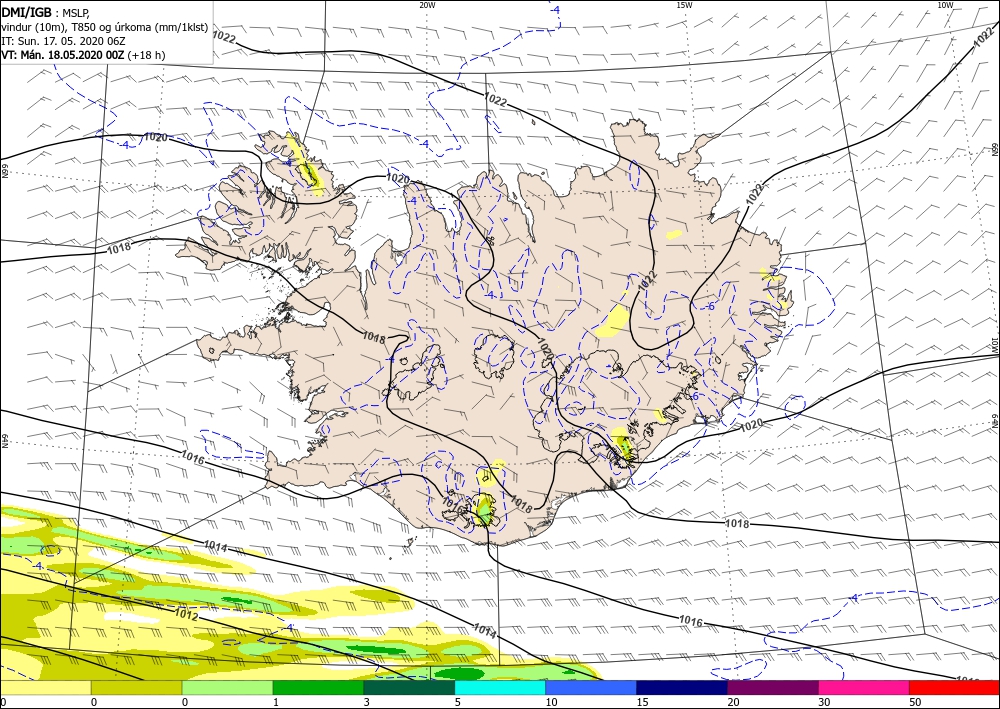Click the 'VT: Mán. 18.05.2020 00Z' valid time
Screen dimensions: 1000x709
point(62,55)
